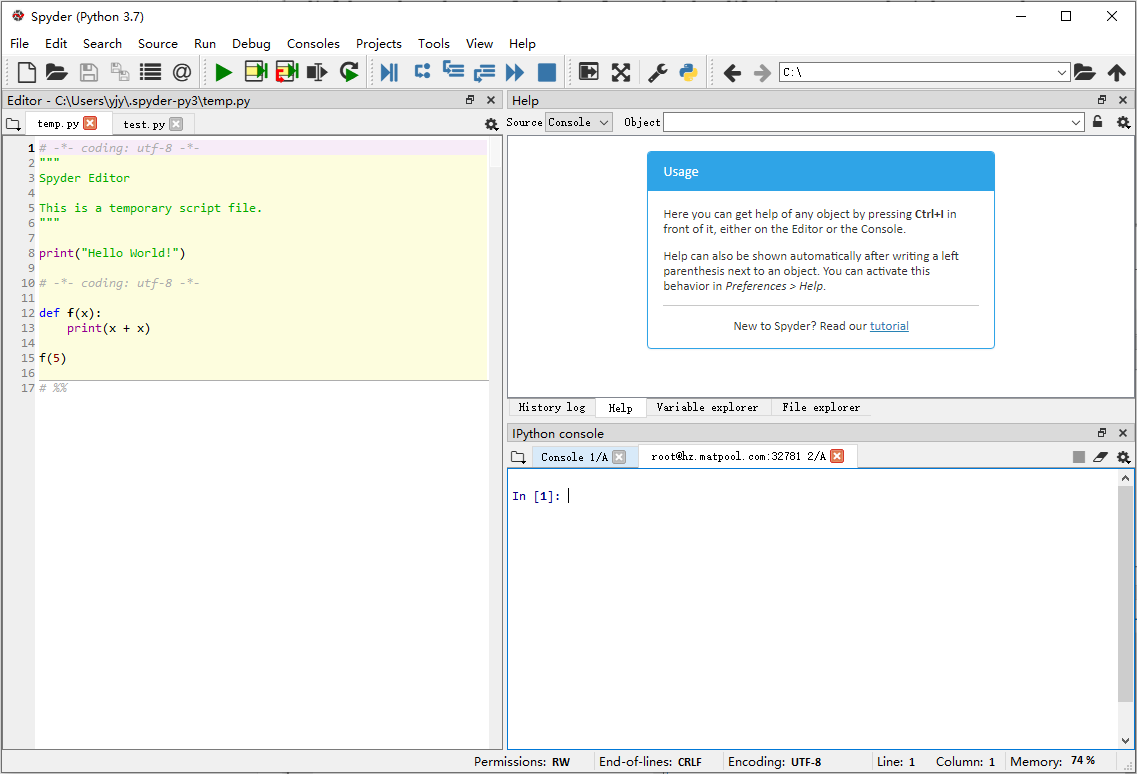Run the current file with green play button

click(x=223, y=72)
